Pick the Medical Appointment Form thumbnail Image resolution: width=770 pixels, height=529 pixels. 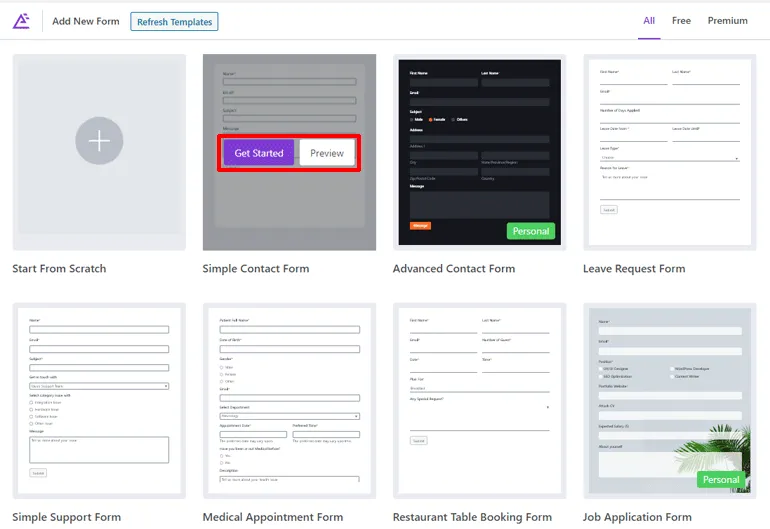pyautogui.click(x=289, y=400)
